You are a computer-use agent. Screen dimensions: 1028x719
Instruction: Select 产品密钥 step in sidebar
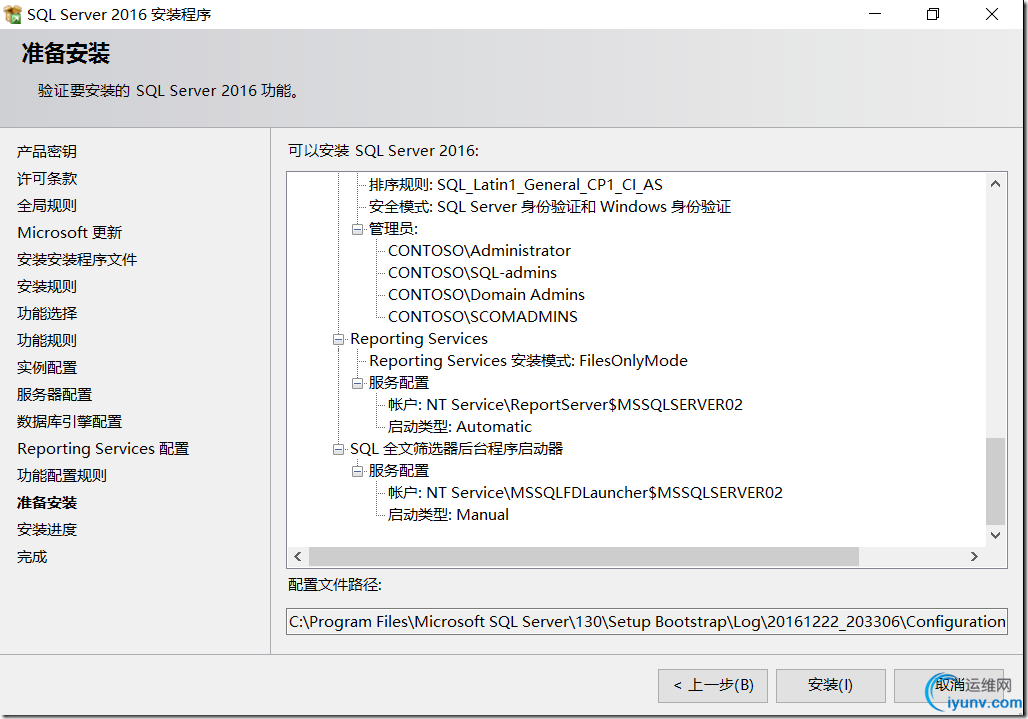point(47,152)
